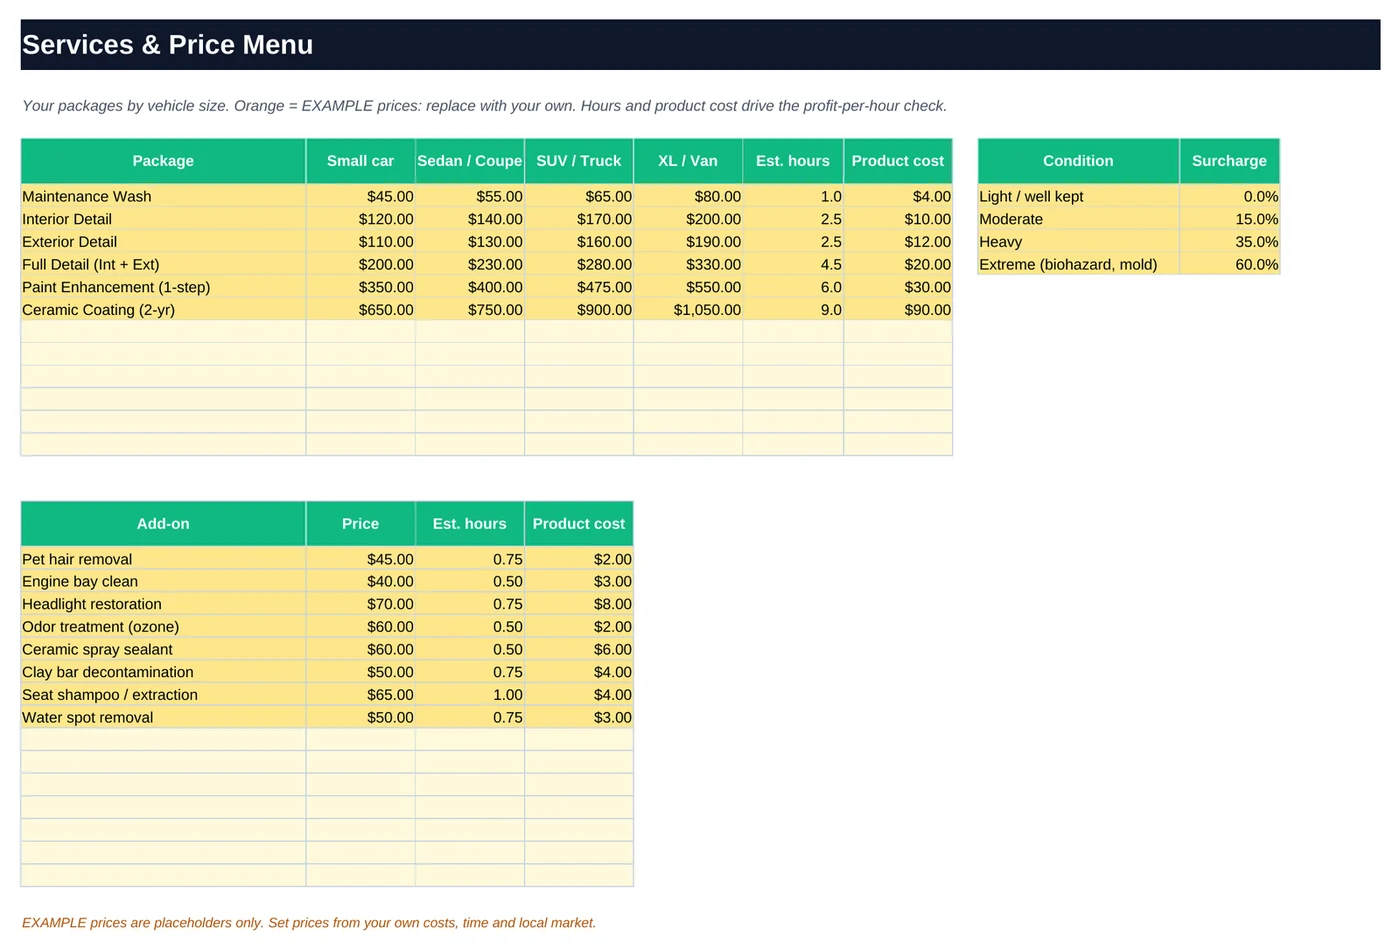Select the Exterior Detail package cell
This screenshot has height=950, width=1400.
(163, 242)
